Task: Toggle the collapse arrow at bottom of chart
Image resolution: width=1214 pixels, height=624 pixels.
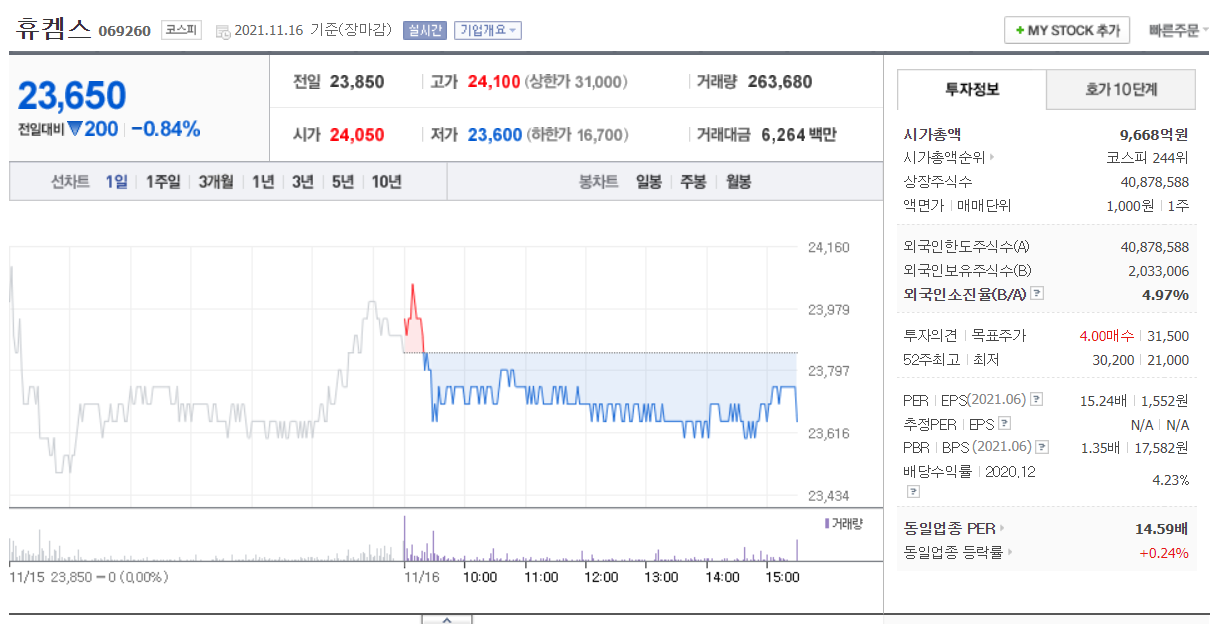Action: click(x=446, y=619)
